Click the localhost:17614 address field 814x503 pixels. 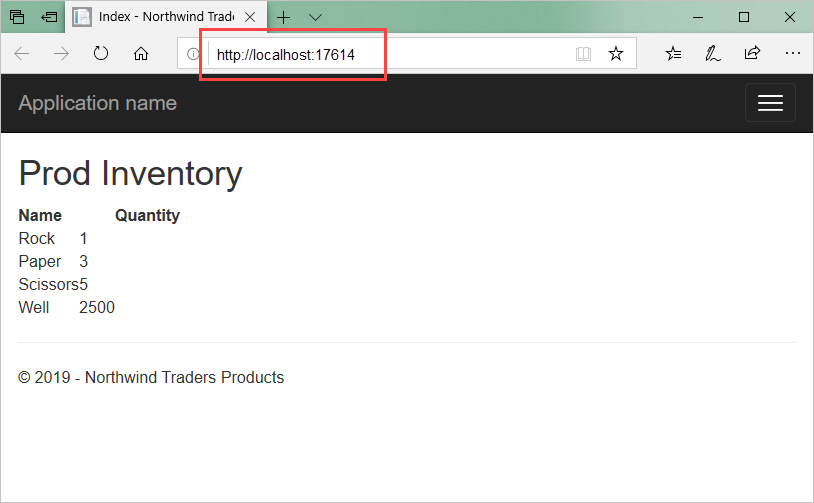[406, 53]
